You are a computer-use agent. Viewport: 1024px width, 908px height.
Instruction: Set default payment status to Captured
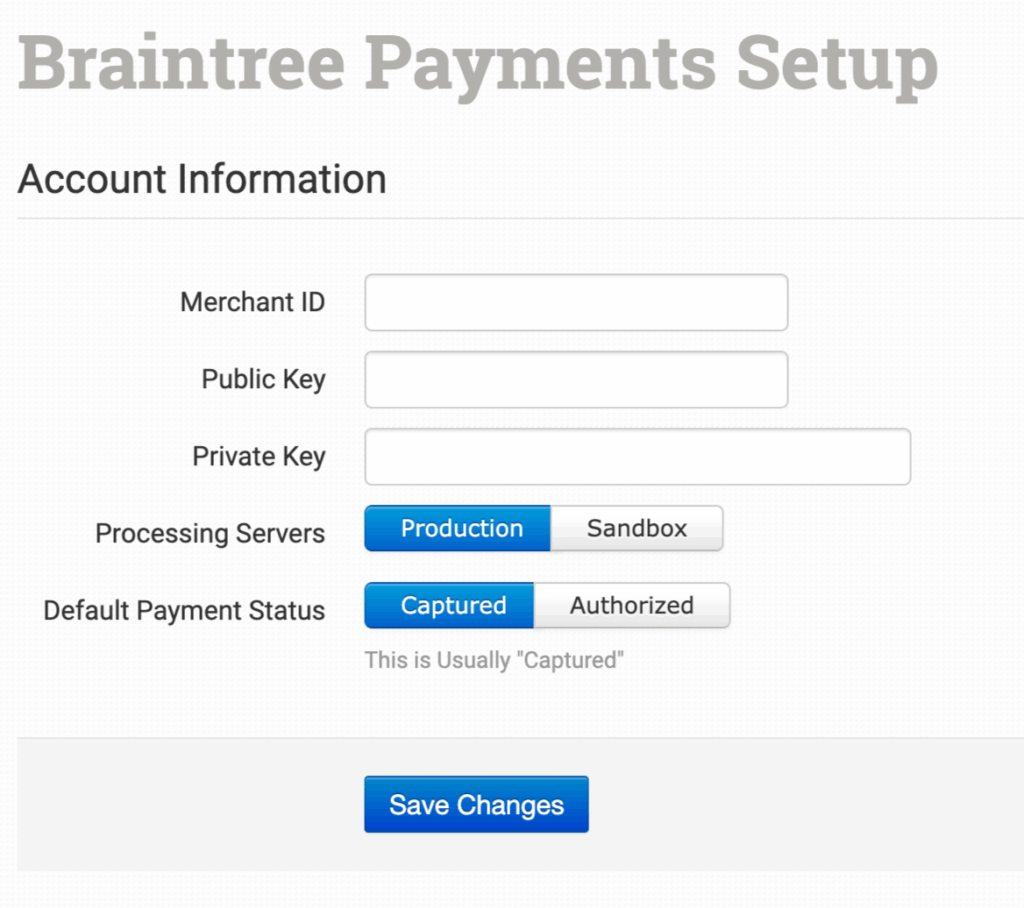pos(450,606)
